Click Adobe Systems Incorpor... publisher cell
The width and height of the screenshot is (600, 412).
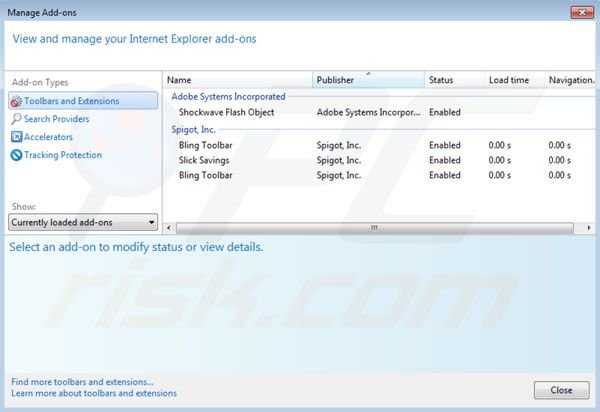pyautogui.click(x=368, y=112)
